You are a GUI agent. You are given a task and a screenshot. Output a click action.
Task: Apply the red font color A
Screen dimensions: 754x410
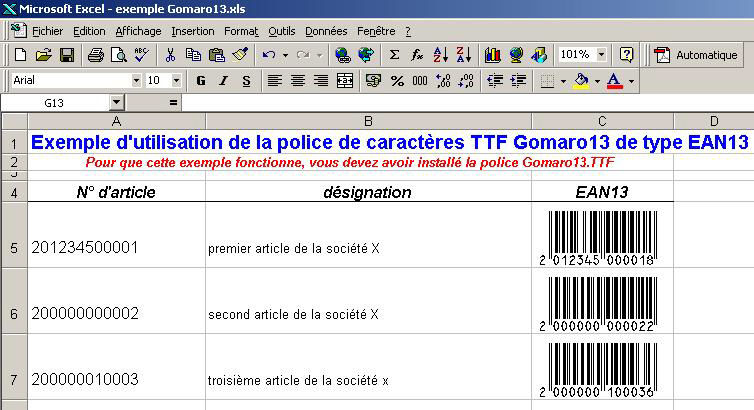click(615, 80)
